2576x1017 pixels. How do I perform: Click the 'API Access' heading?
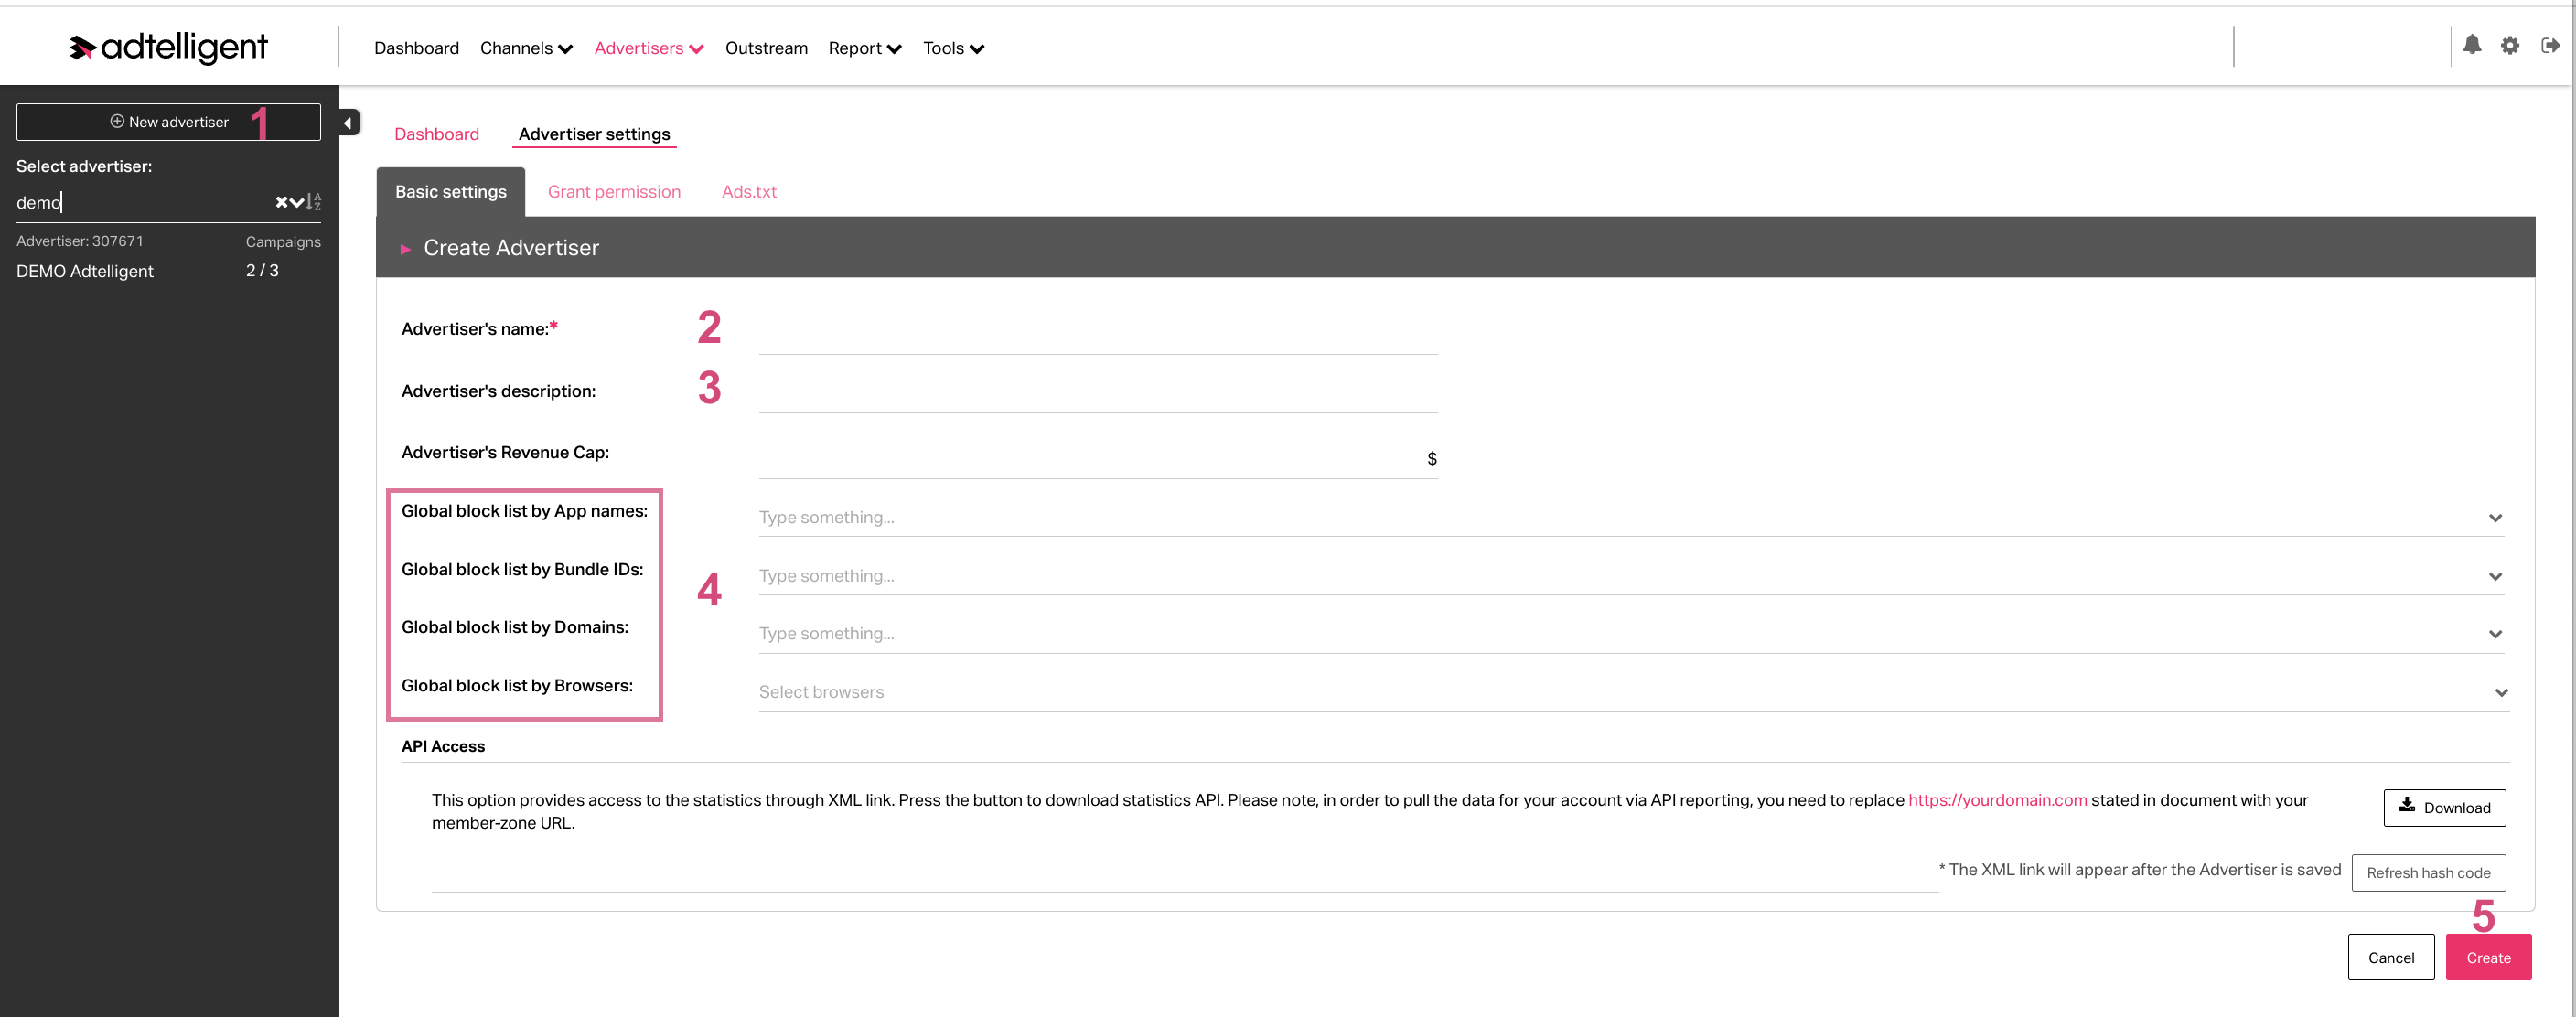coord(442,747)
